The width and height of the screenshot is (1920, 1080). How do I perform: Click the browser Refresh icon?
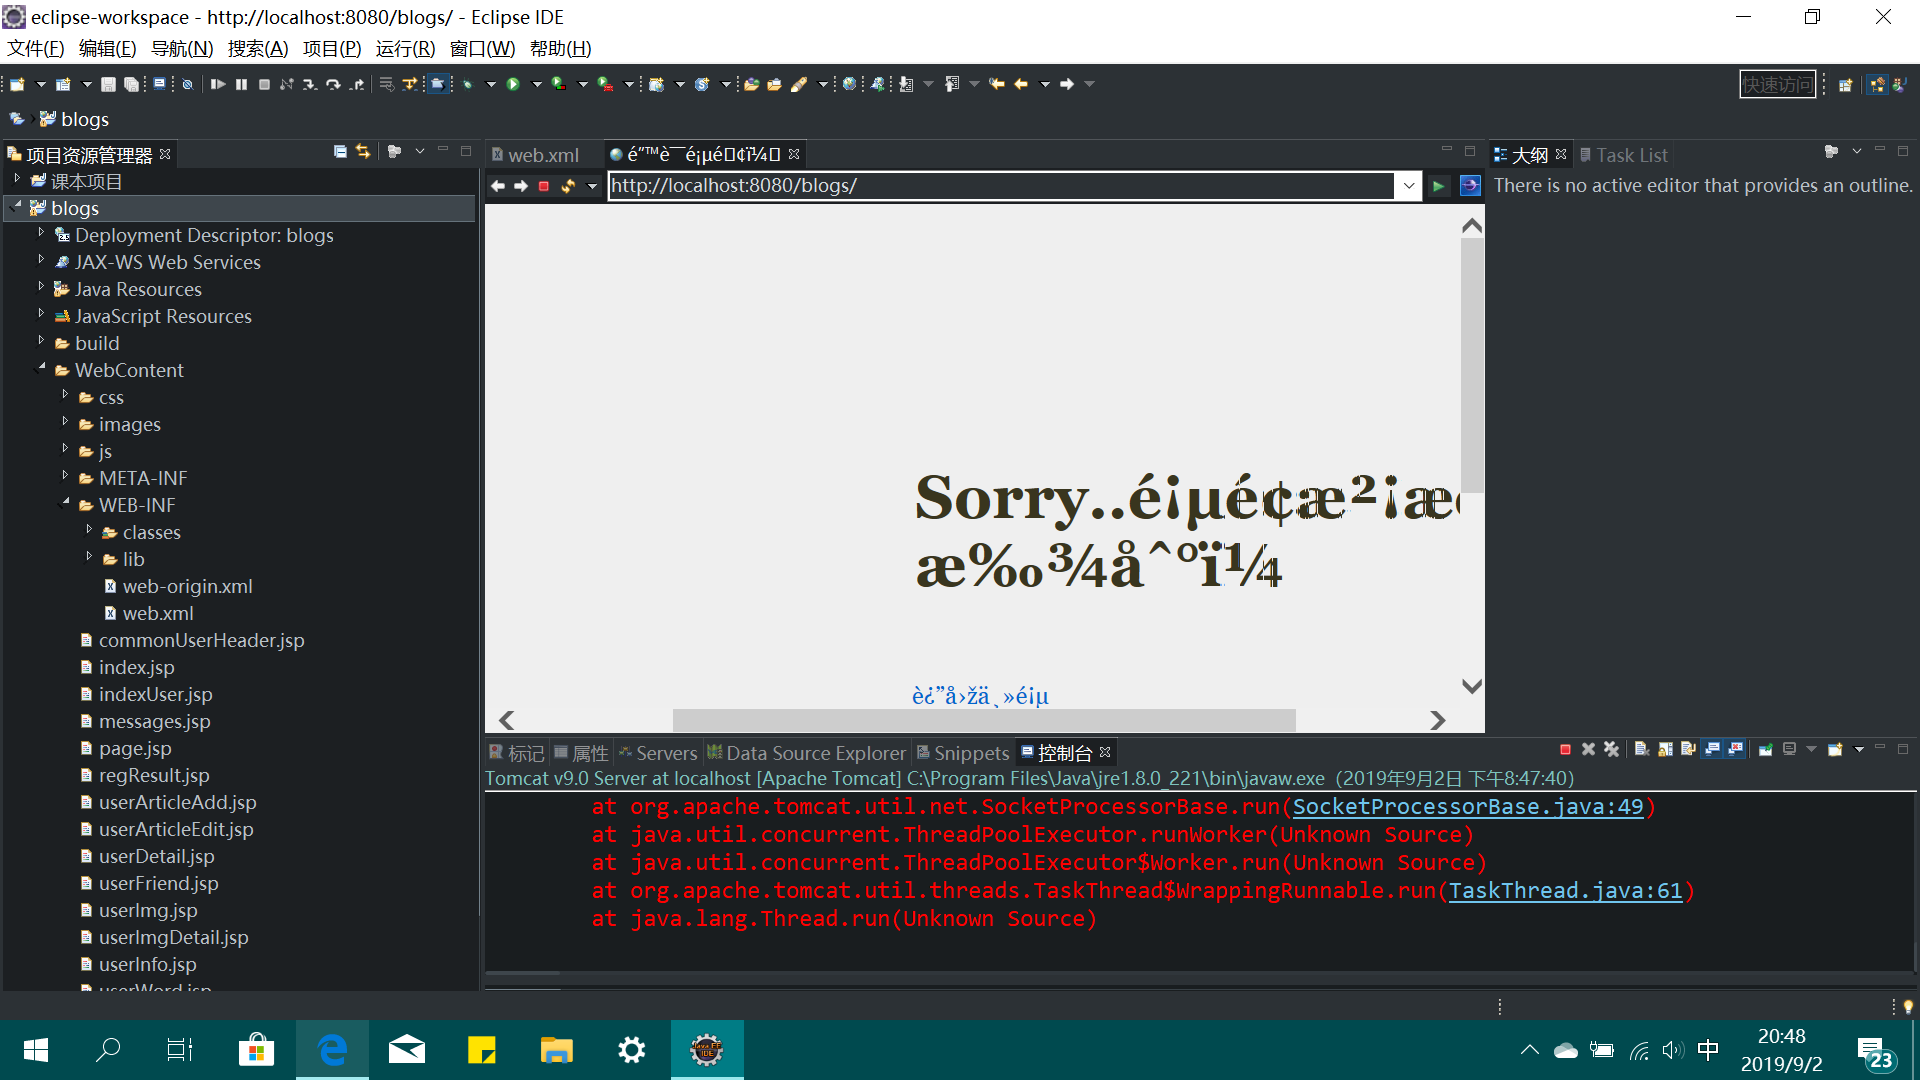pos(568,186)
